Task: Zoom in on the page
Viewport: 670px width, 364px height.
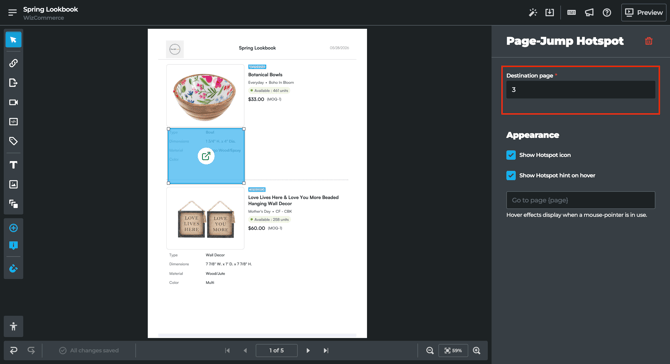Action: coord(477,351)
